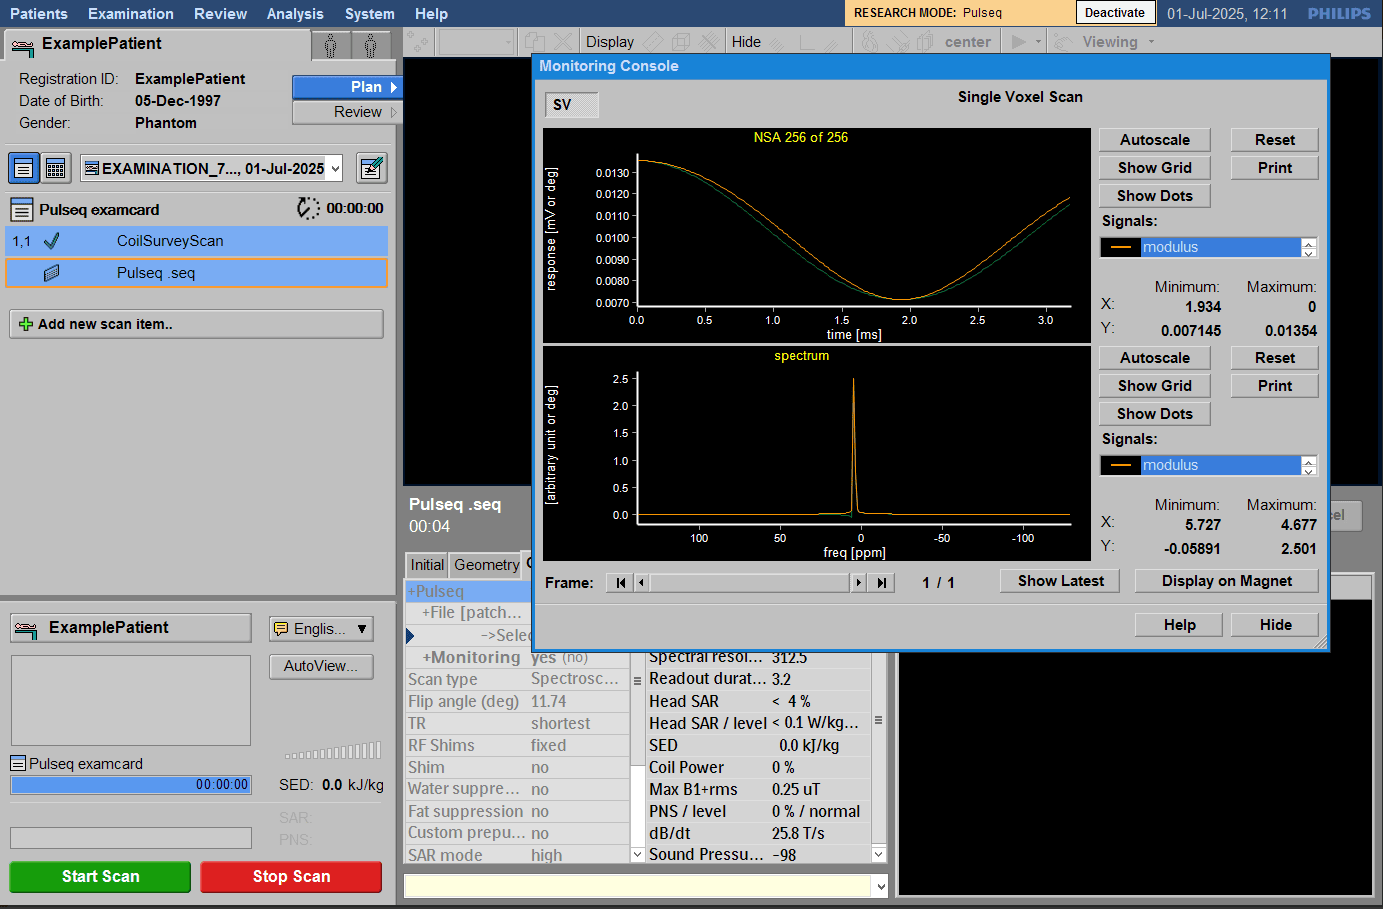The height and width of the screenshot is (909, 1383).
Task: Open the Patients menu
Action: 39,14
